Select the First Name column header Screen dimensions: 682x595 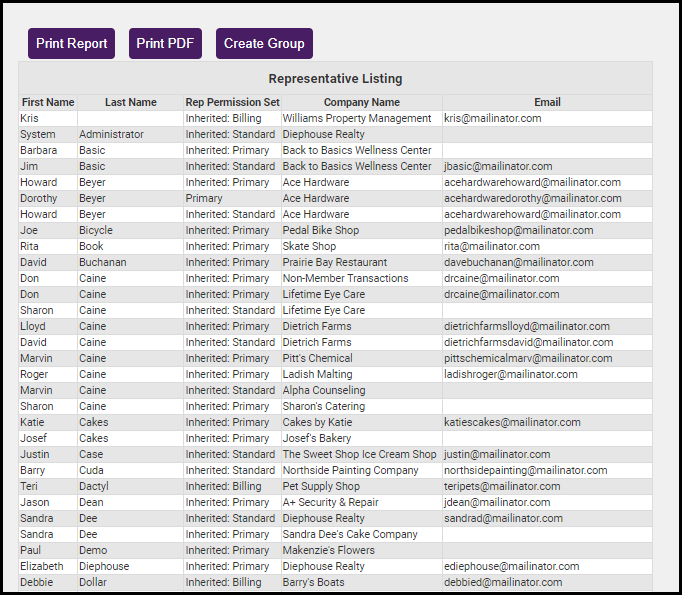coord(48,102)
